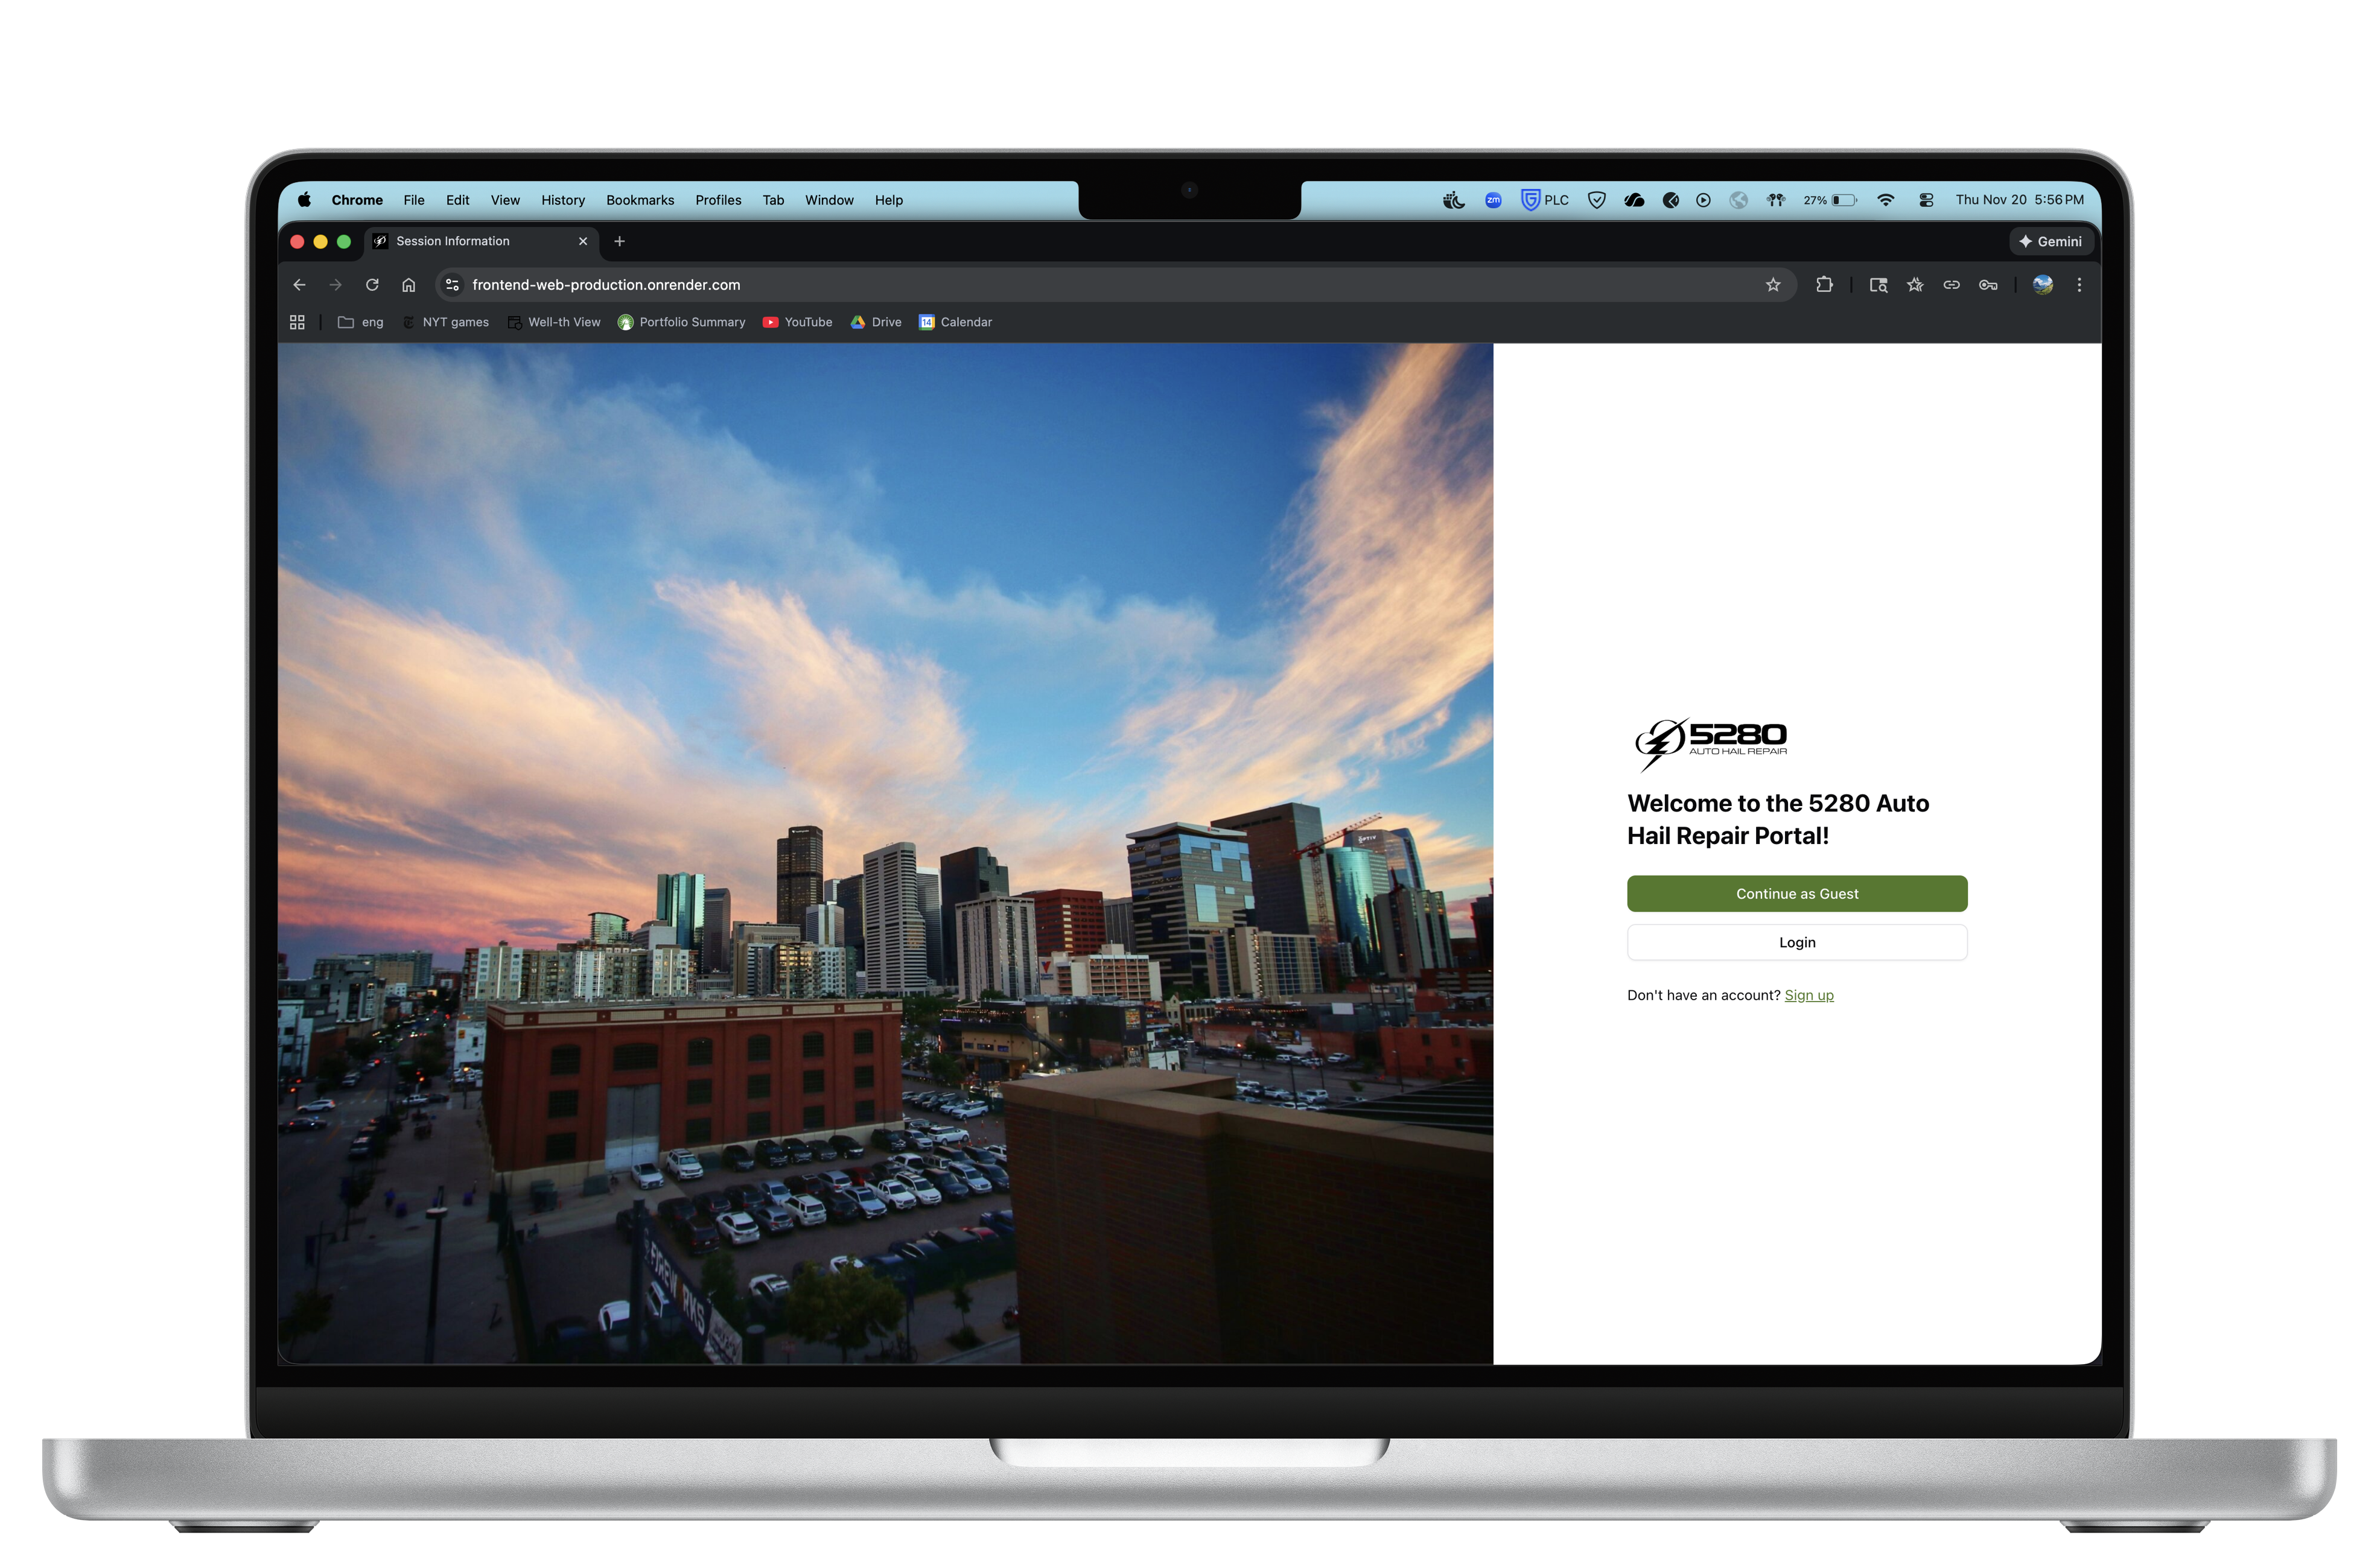Open Google Password Manager key icon
Viewport: 2380px width, 1547px height.
[1988, 285]
